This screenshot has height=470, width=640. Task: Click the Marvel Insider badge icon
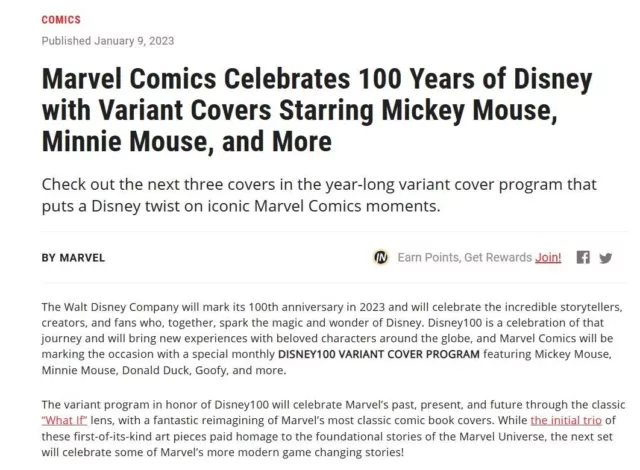coord(381,257)
